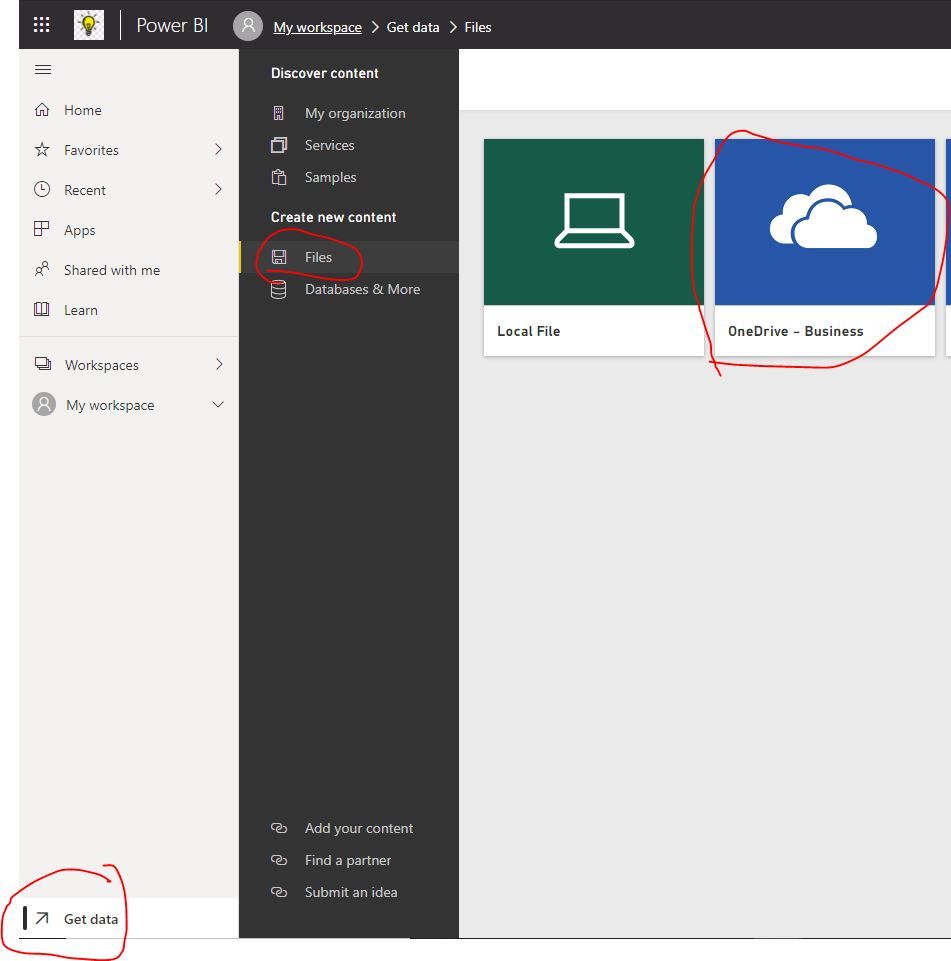Click the Shared with me people icon

coord(42,269)
